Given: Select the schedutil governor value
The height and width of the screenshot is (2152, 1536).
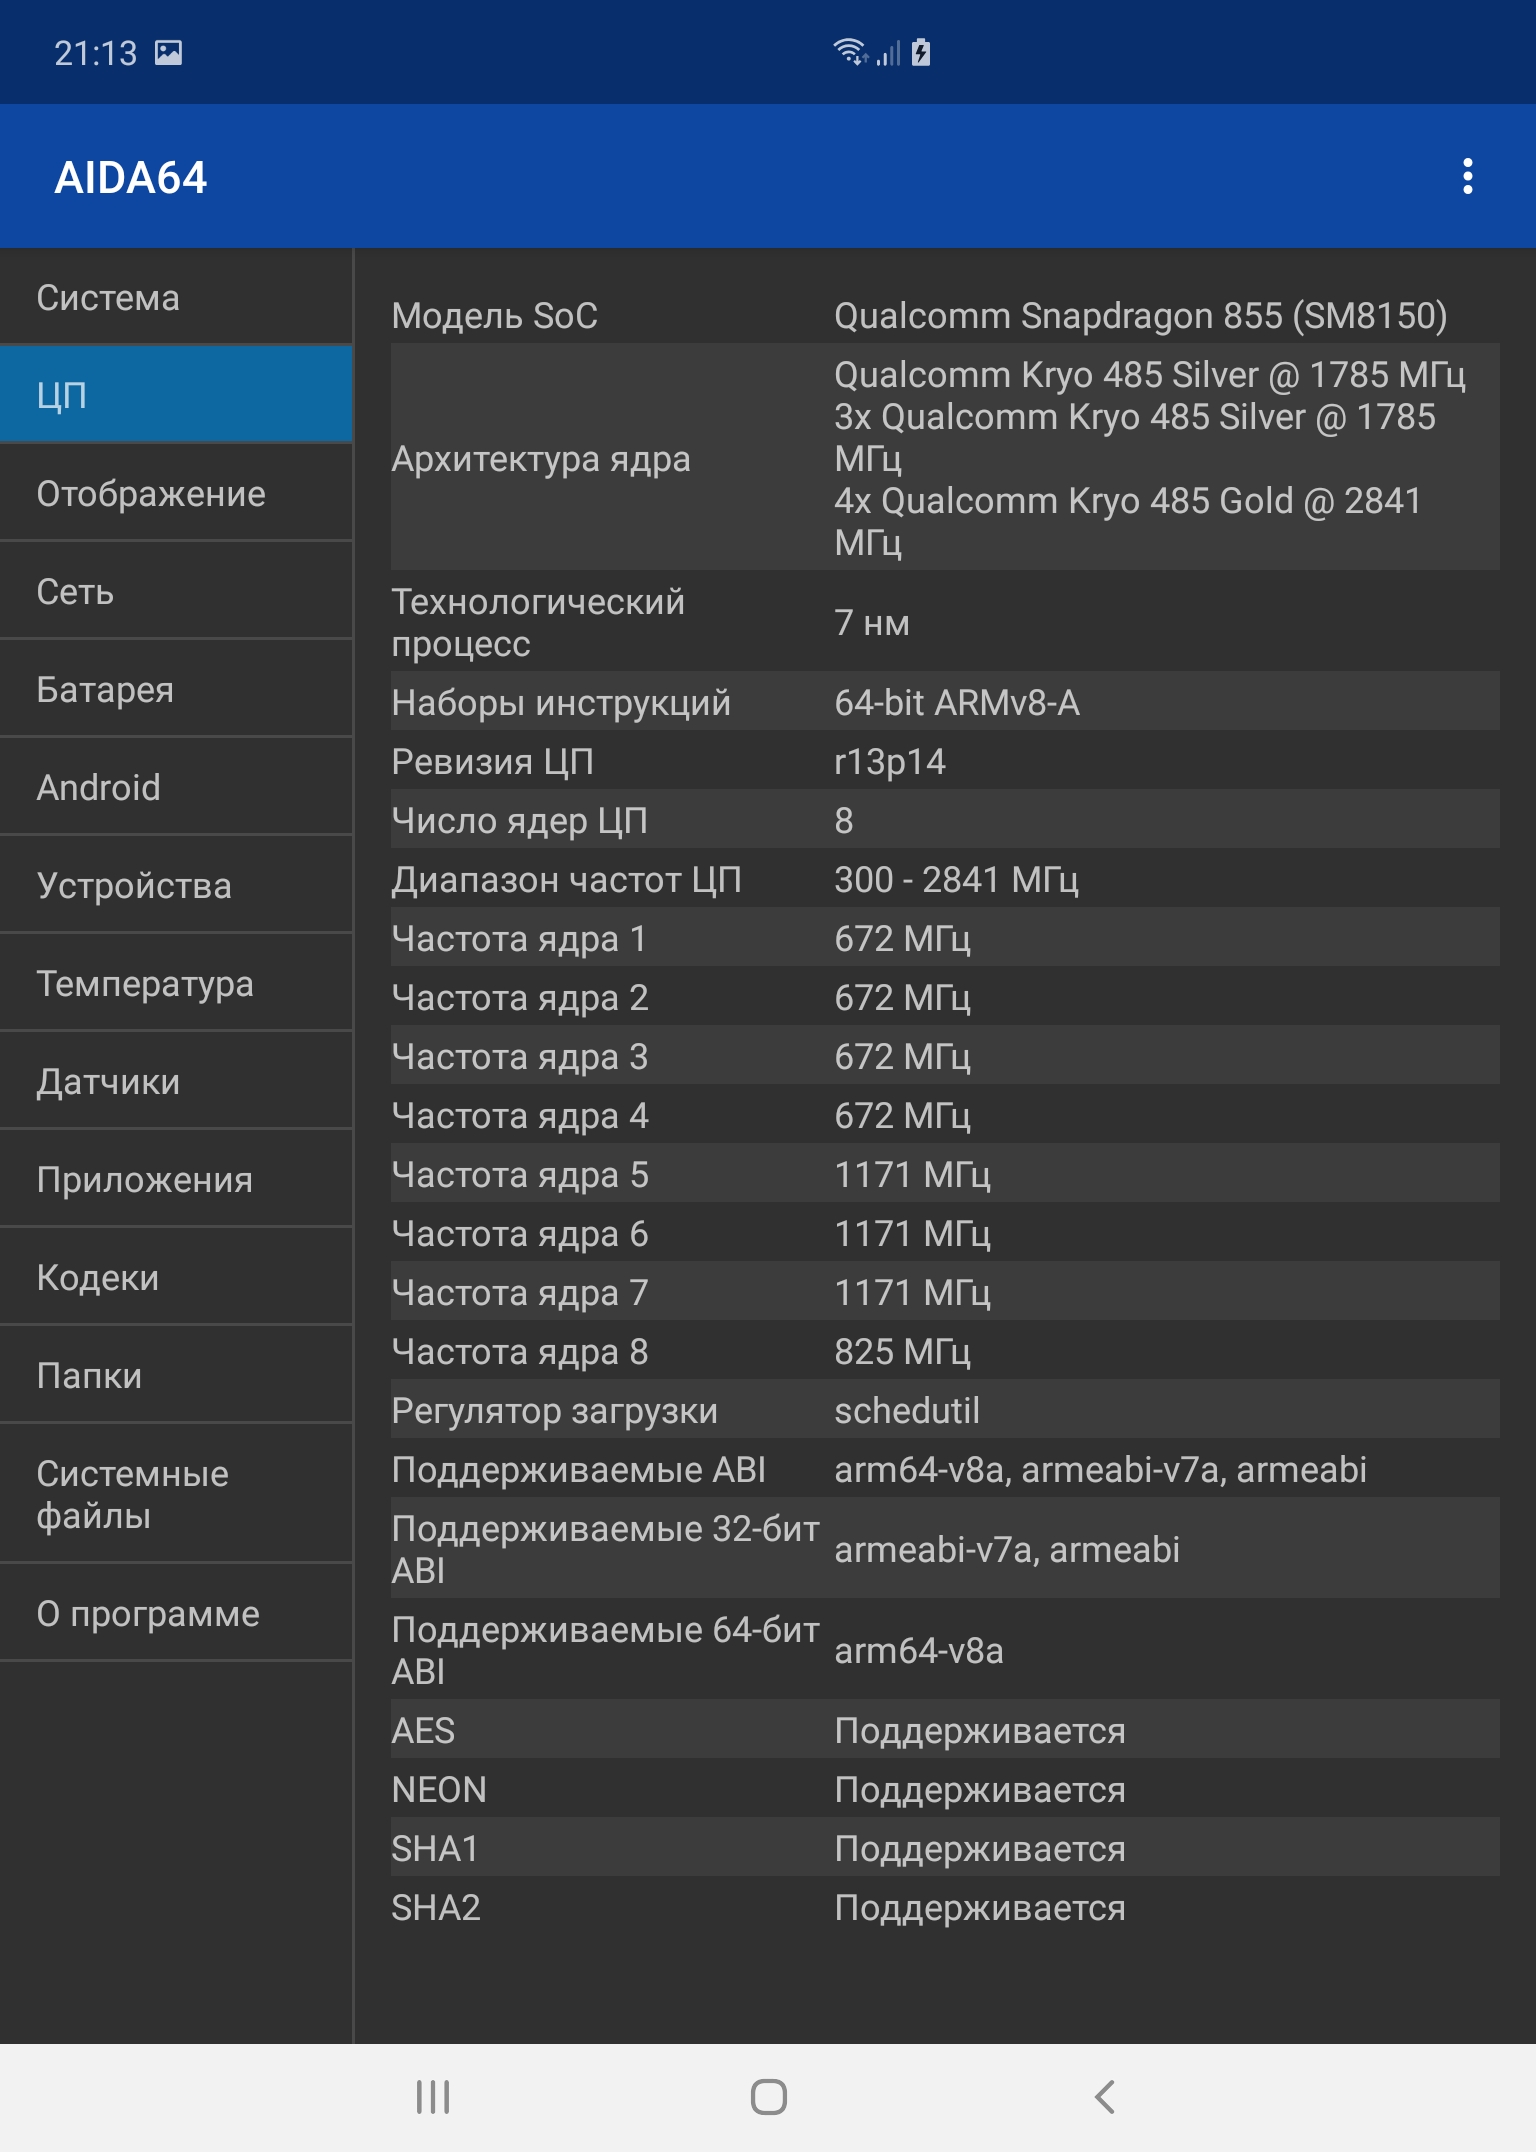Looking at the screenshot, I should (907, 1411).
